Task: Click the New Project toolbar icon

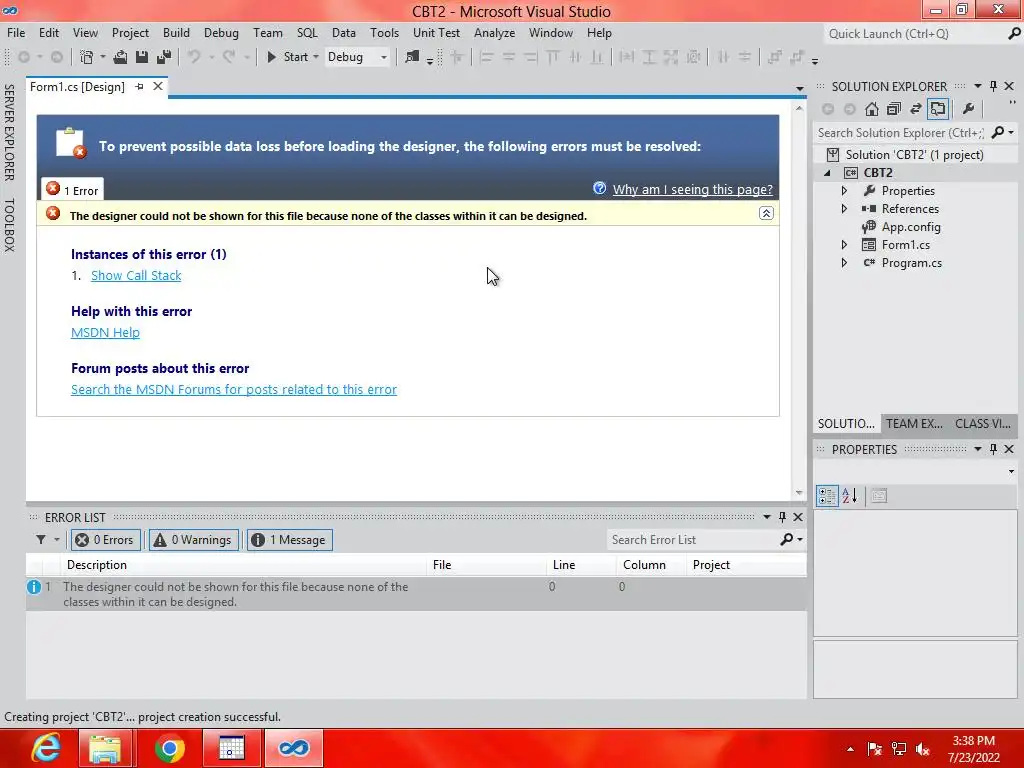Action: (x=86, y=57)
